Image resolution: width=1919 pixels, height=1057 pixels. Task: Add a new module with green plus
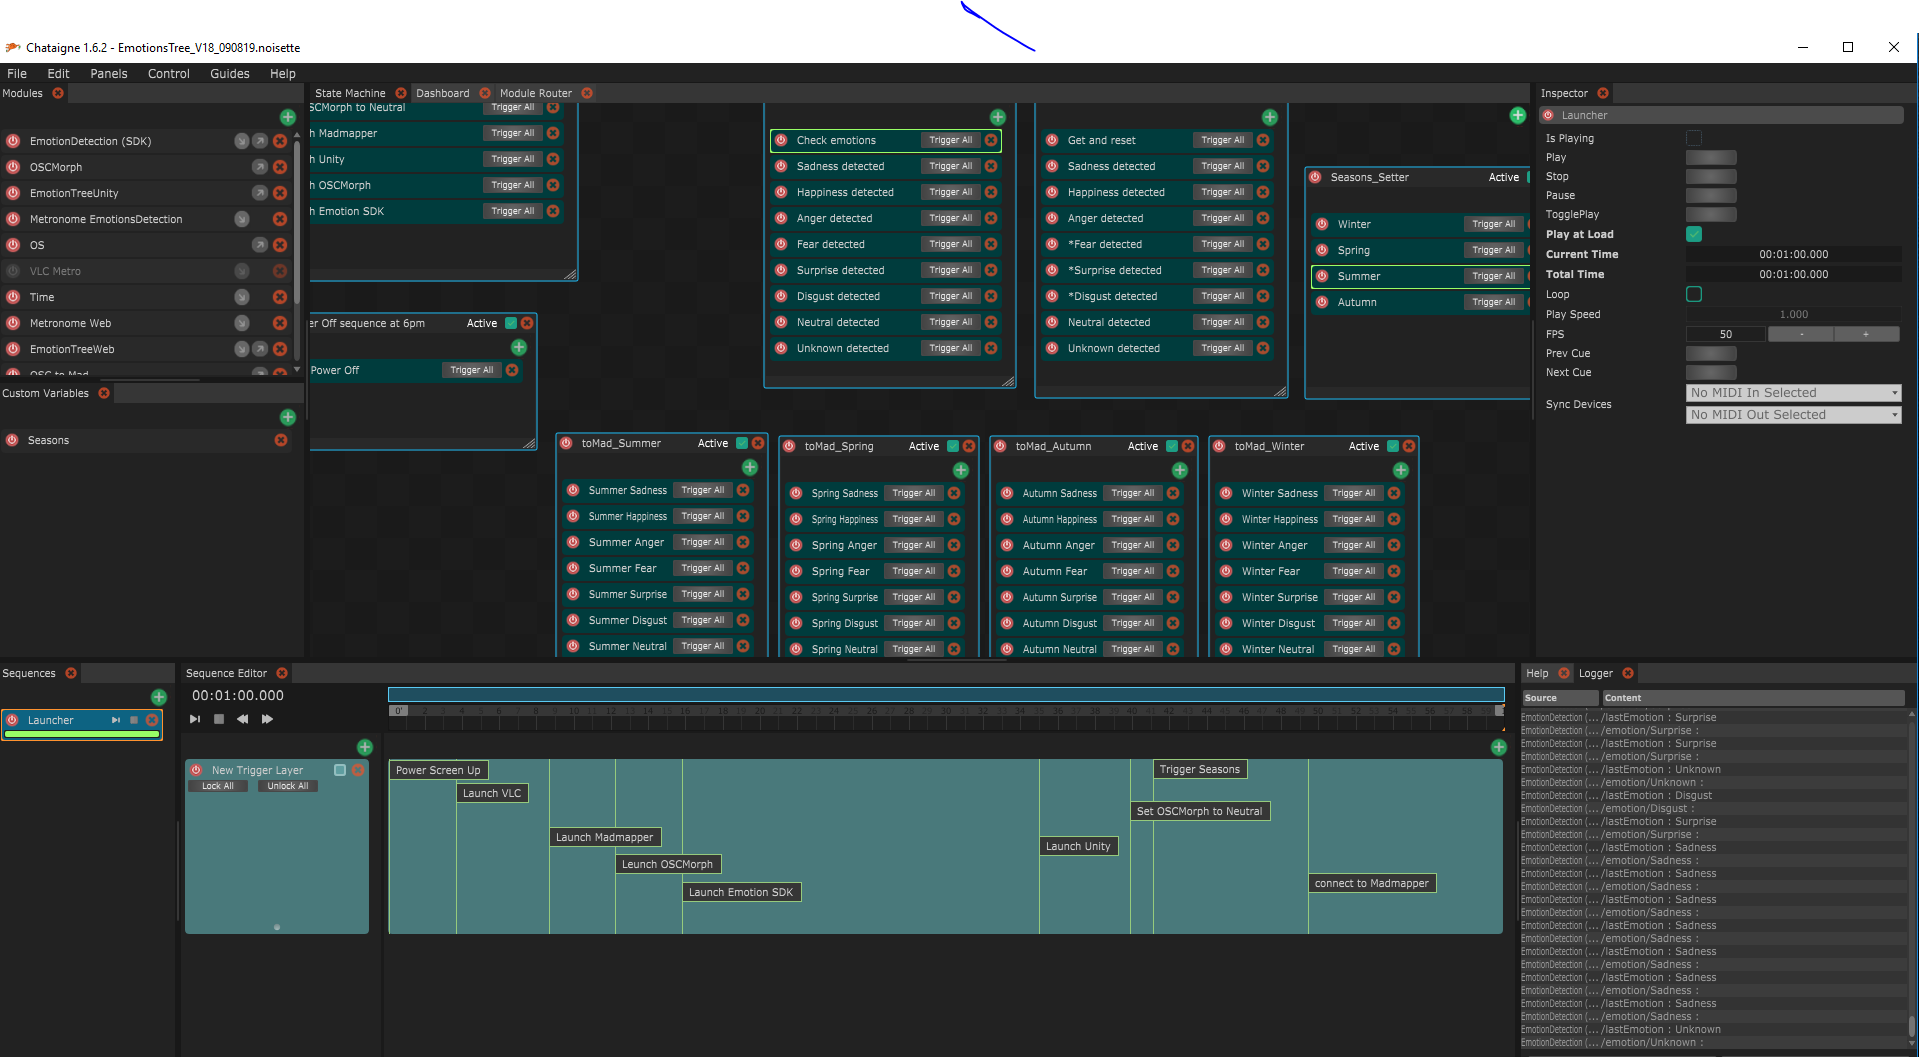(x=288, y=117)
